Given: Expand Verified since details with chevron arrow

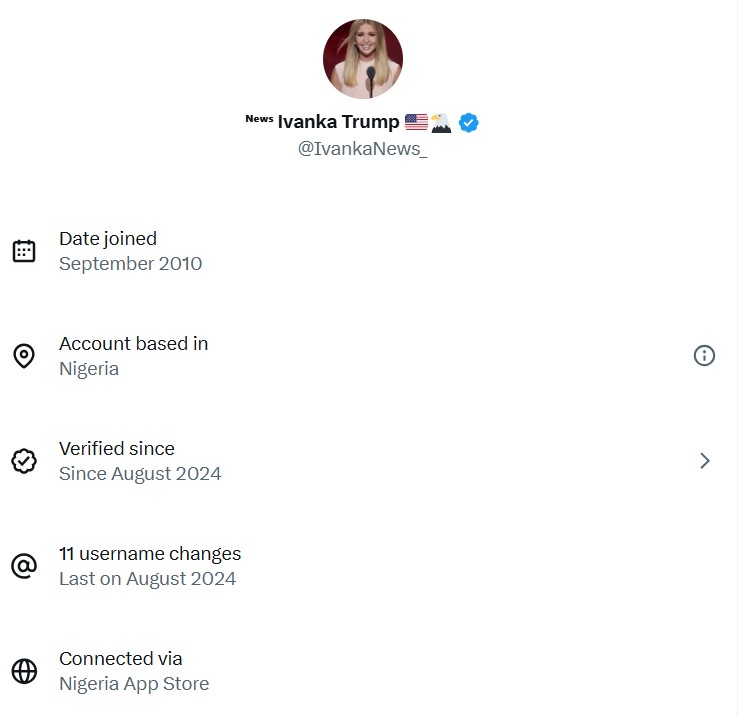Looking at the screenshot, I should (x=704, y=460).
